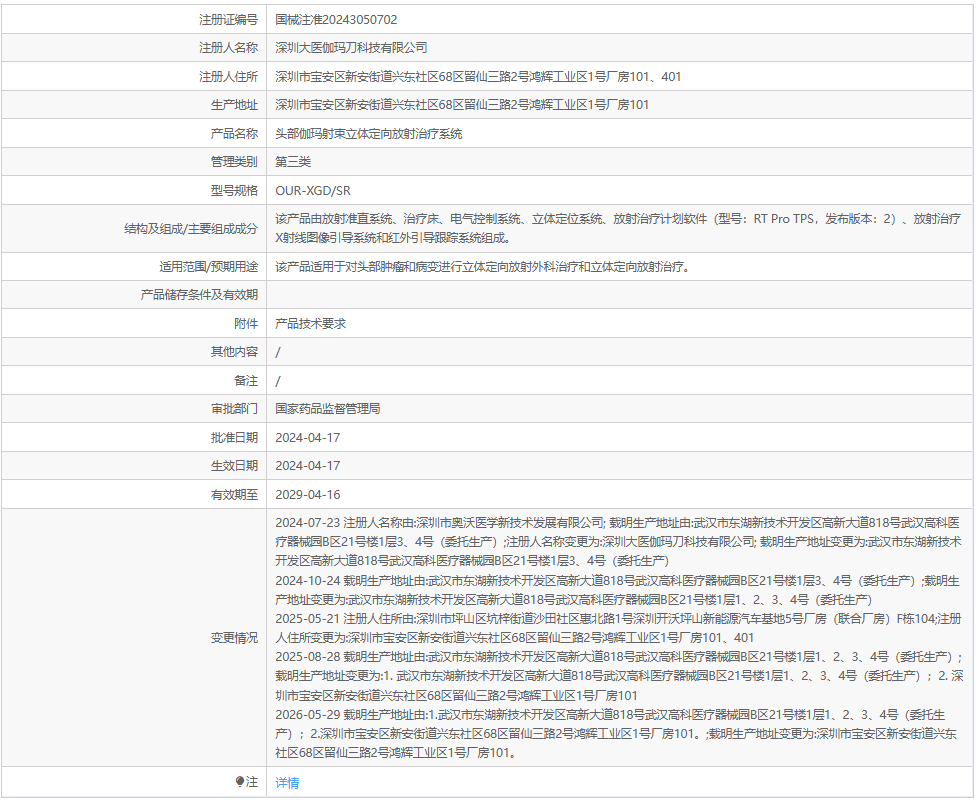Viewport: 980px width, 804px height.
Task: Click expiry date 2029-04-16
Action: 308,494
